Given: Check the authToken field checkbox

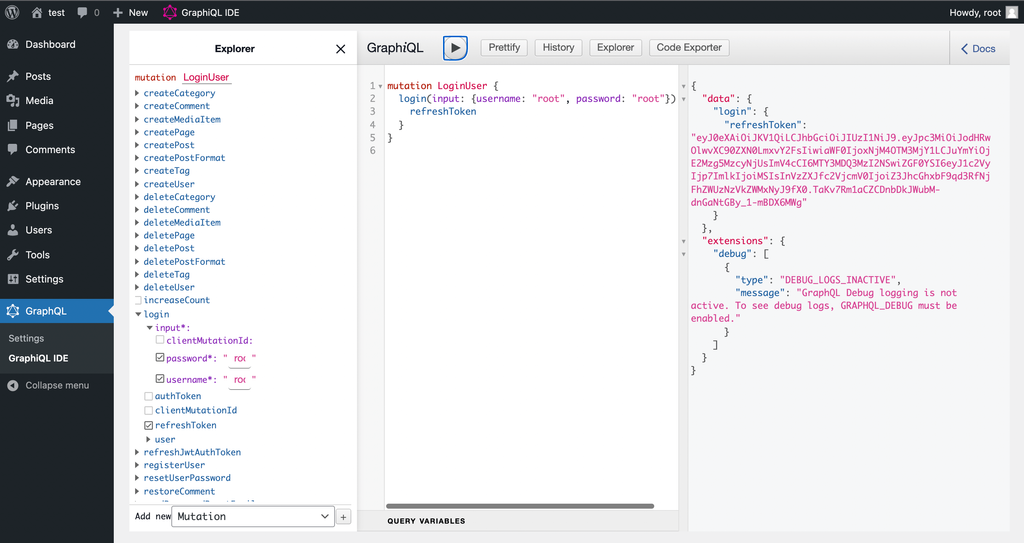Looking at the screenshot, I should [x=148, y=396].
